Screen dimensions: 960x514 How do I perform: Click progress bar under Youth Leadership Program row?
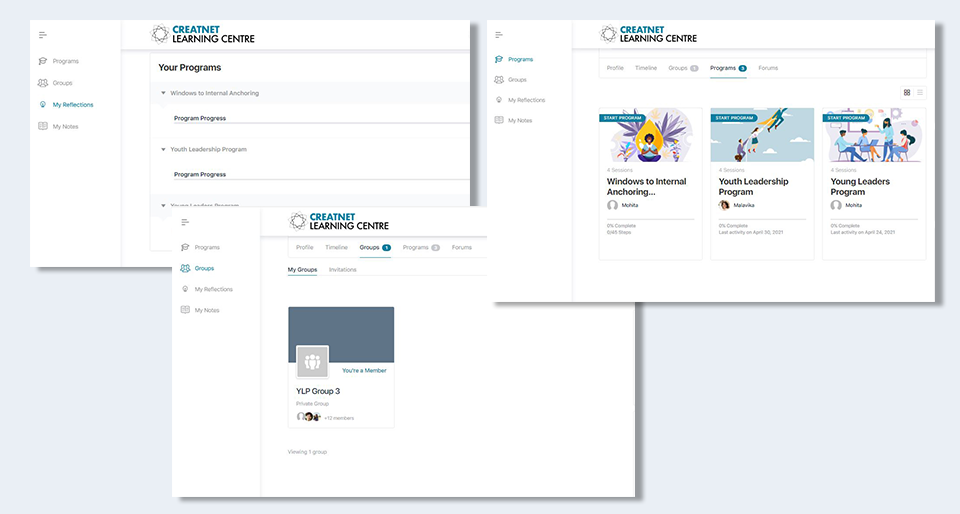point(322,179)
